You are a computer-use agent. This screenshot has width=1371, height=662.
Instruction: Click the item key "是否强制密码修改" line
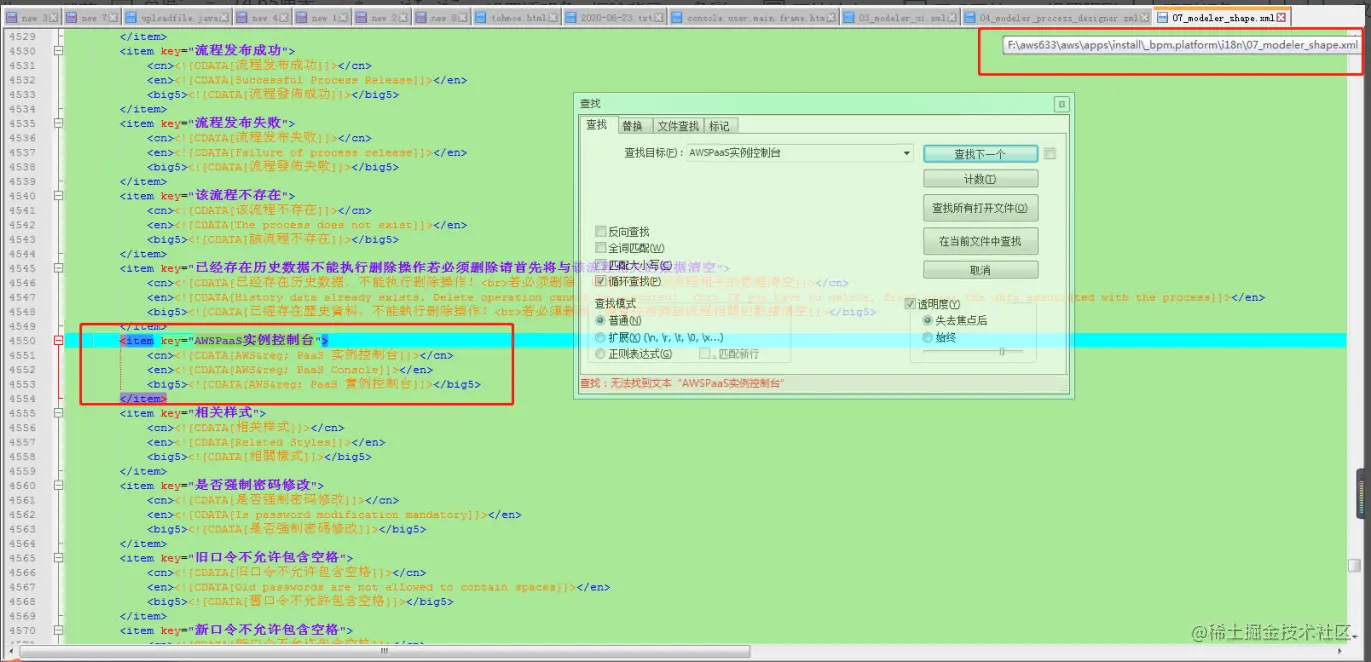[222, 486]
